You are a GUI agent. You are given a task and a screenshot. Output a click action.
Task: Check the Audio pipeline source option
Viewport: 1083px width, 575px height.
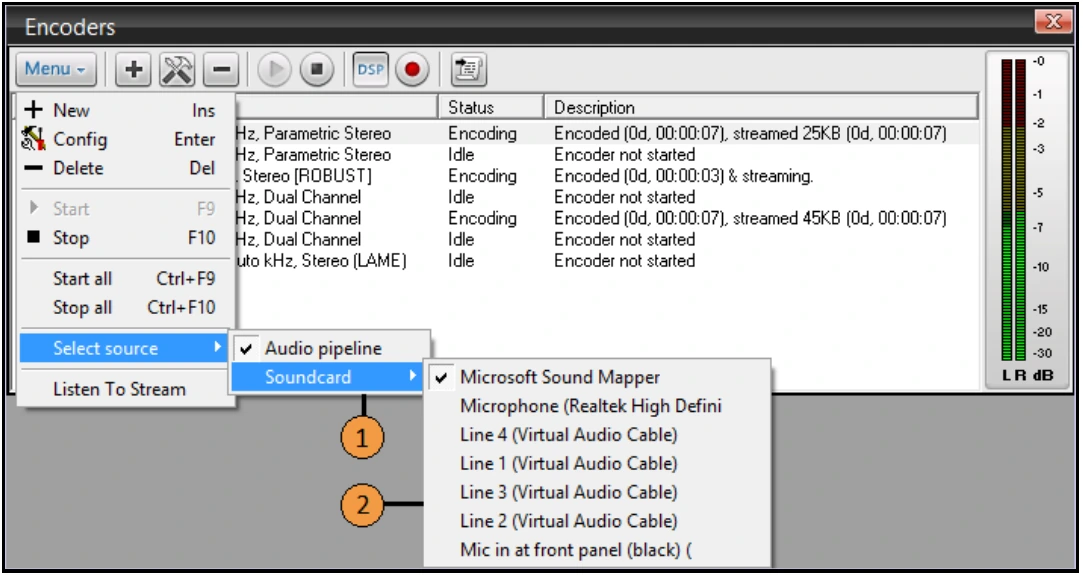[x=329, y=349]
